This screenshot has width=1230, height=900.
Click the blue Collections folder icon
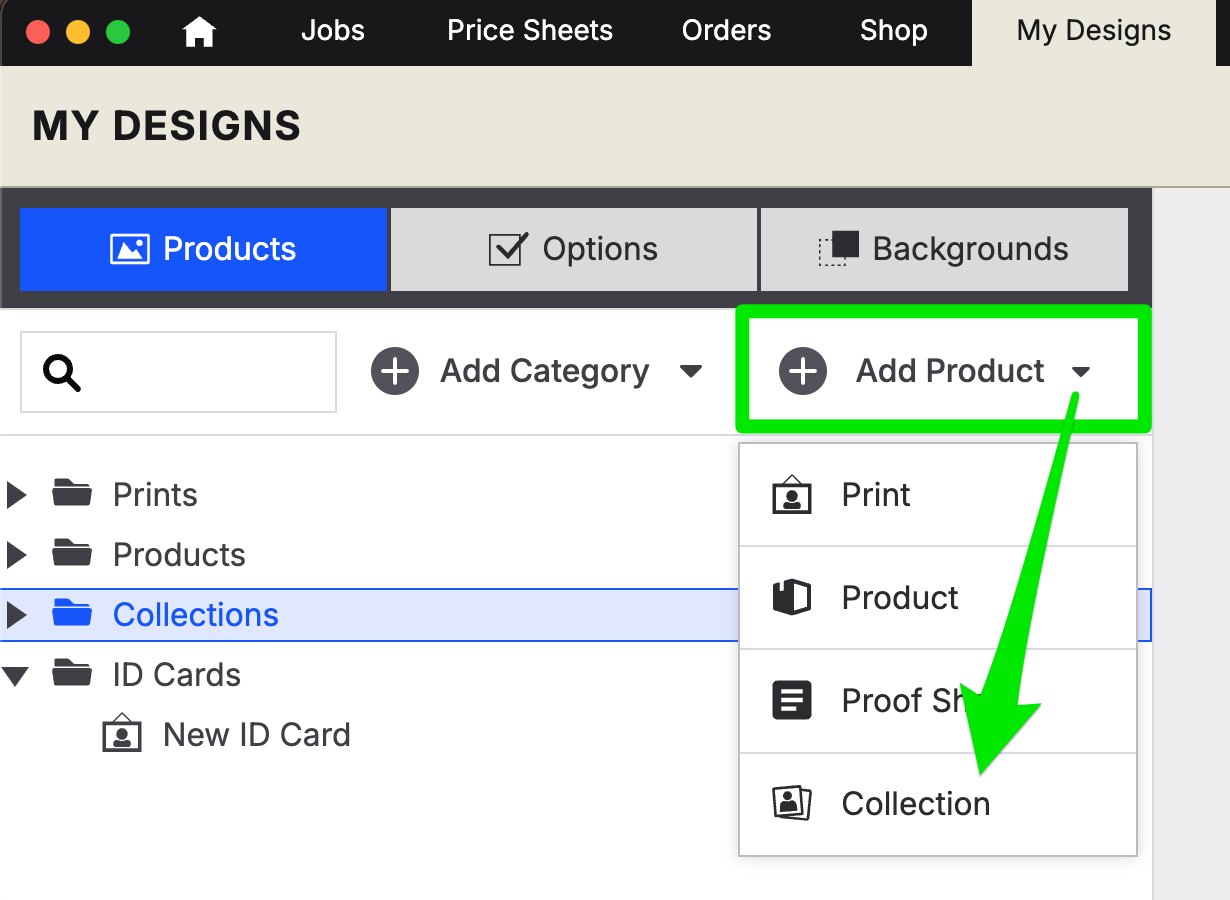pyautogui.click(x=72, y=612)
